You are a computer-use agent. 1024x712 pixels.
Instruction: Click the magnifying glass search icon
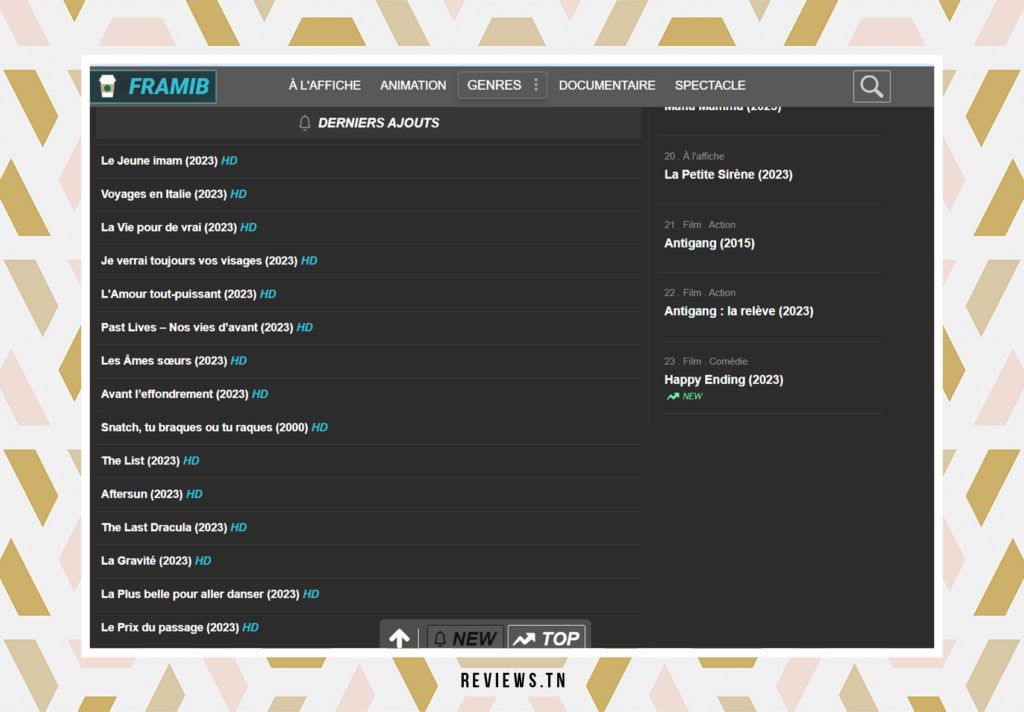tap(871, 87)
